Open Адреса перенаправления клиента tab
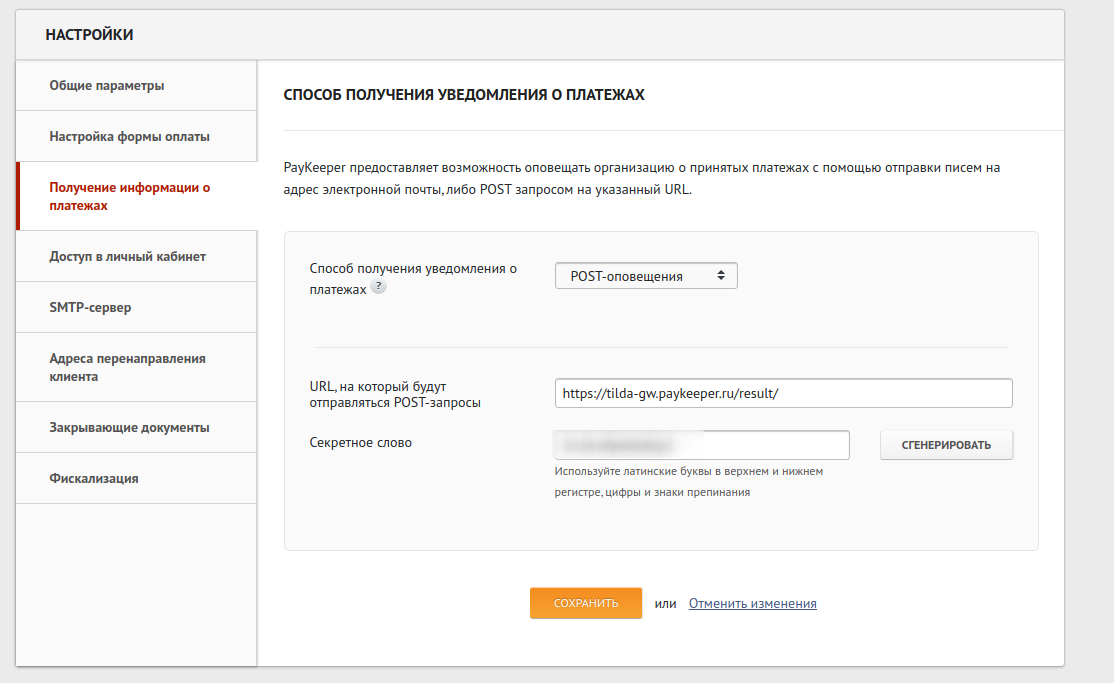Image resolution: width=1114 pixels, height=683 pixels. 127,368
